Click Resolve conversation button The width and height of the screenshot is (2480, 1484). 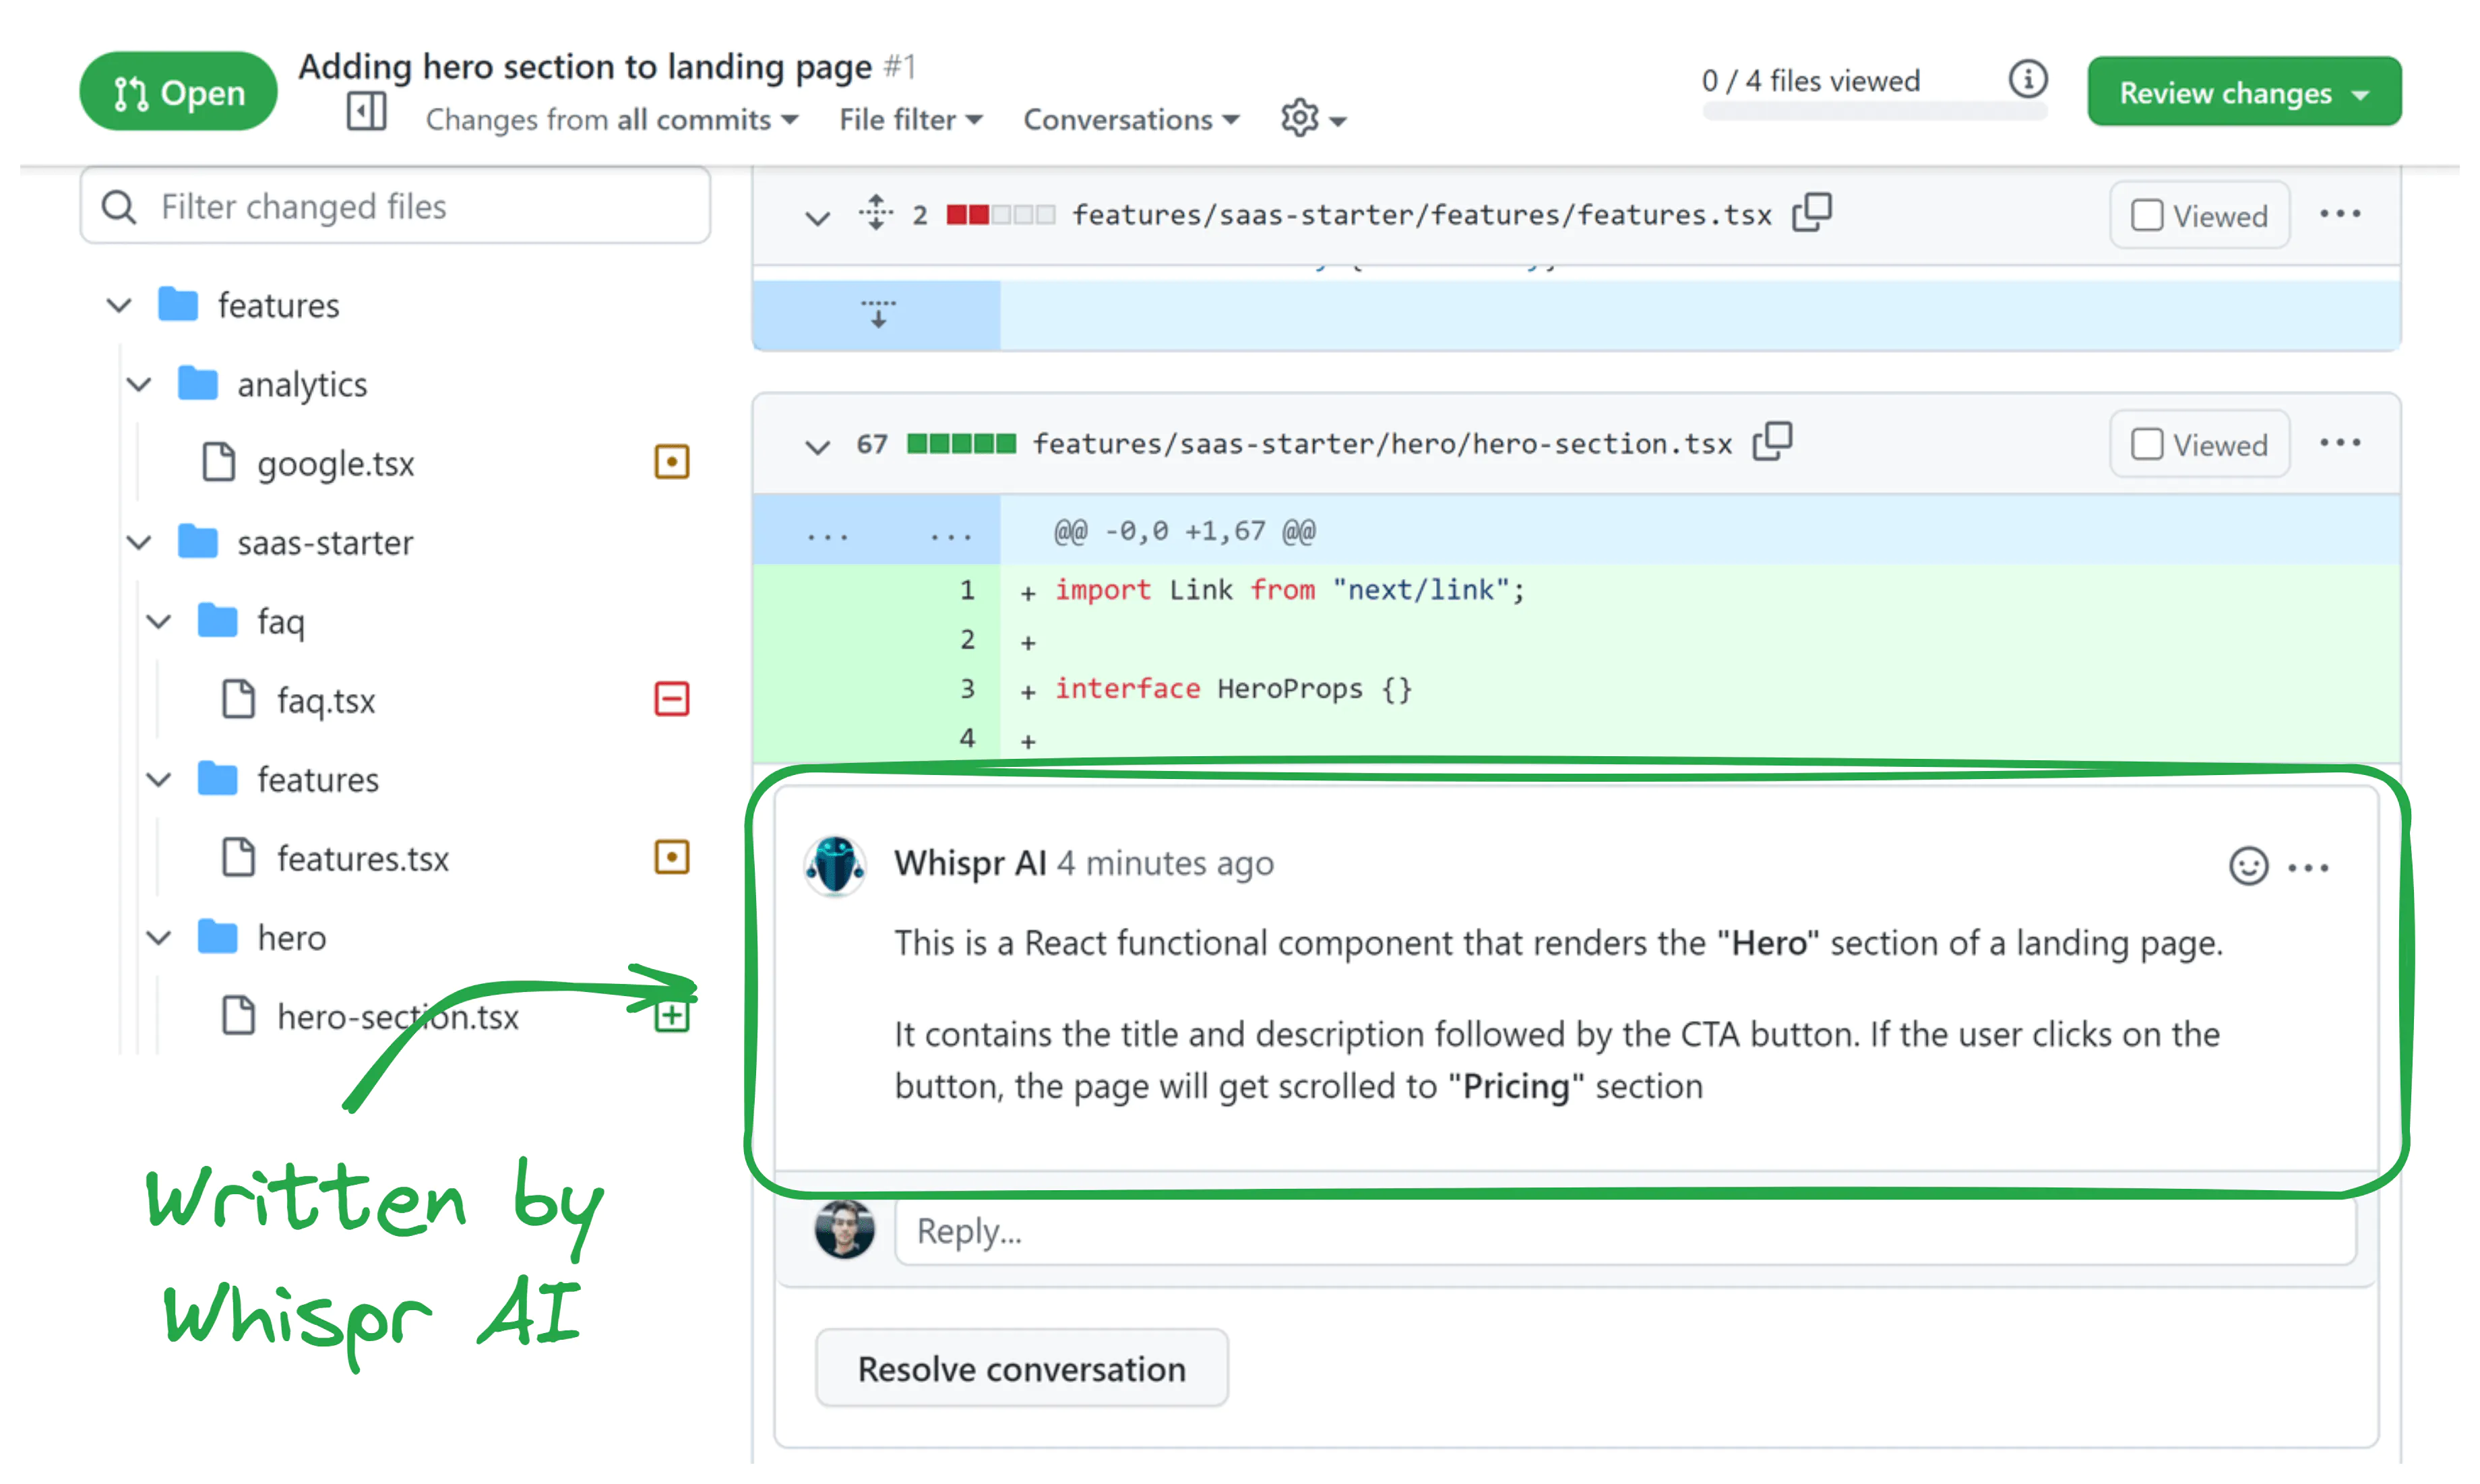point(1021,1368)
